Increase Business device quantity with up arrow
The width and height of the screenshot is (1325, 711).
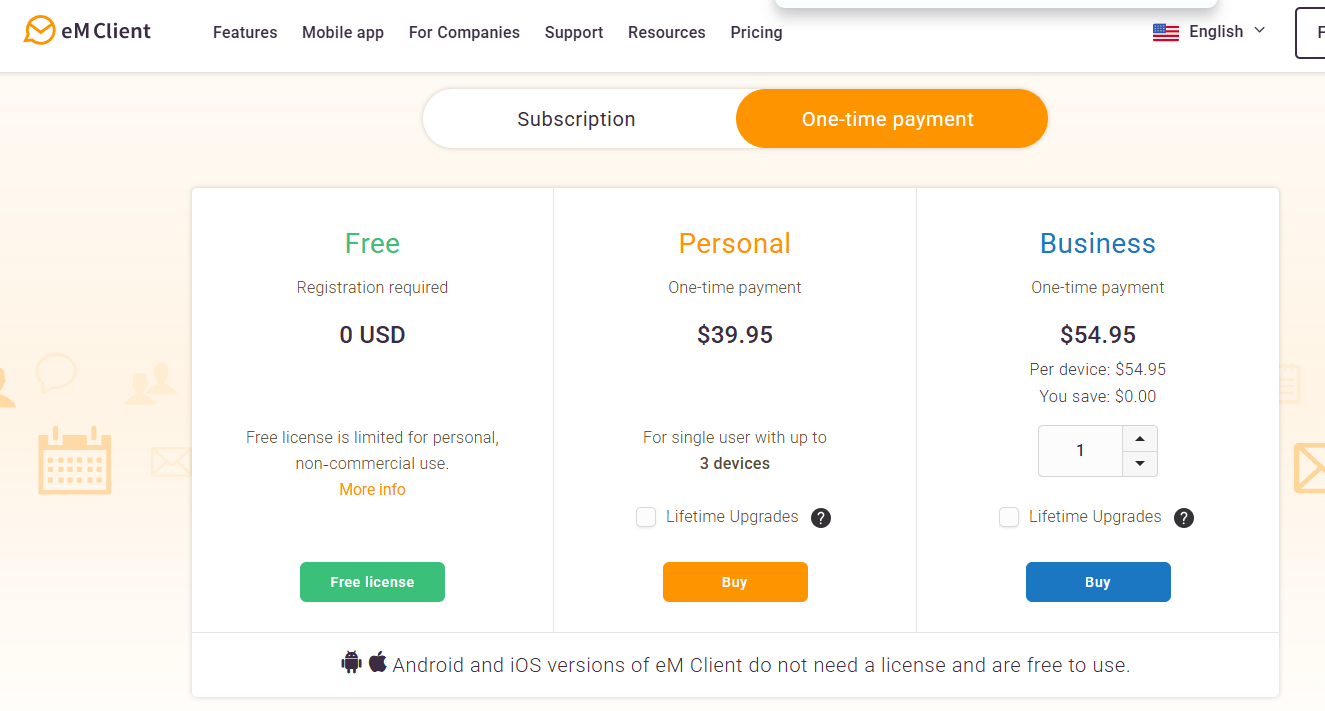1140,437
